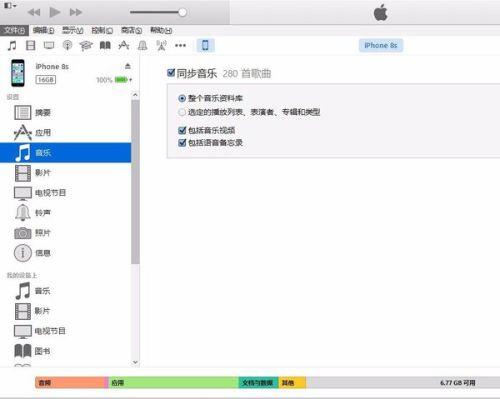Open the 文件 menu
Image resolution: width=500 pixels, height=399 pixels.
pyautogui.click(x=14, y=30)
